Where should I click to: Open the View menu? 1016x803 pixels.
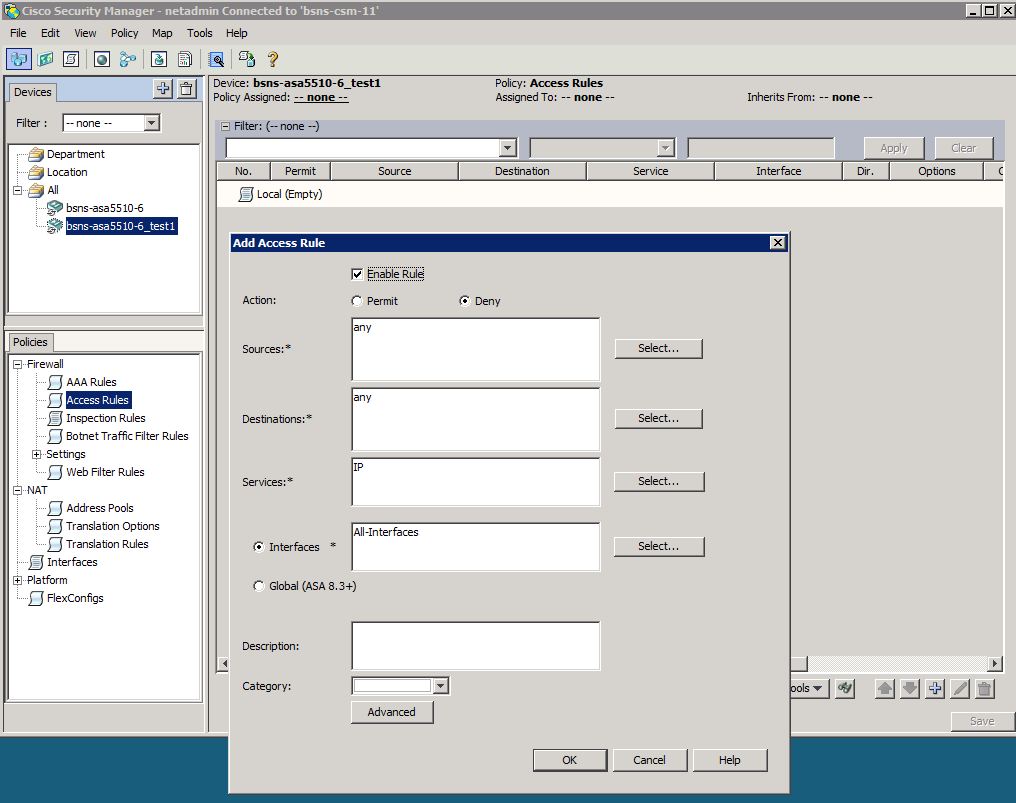point(85,33)
